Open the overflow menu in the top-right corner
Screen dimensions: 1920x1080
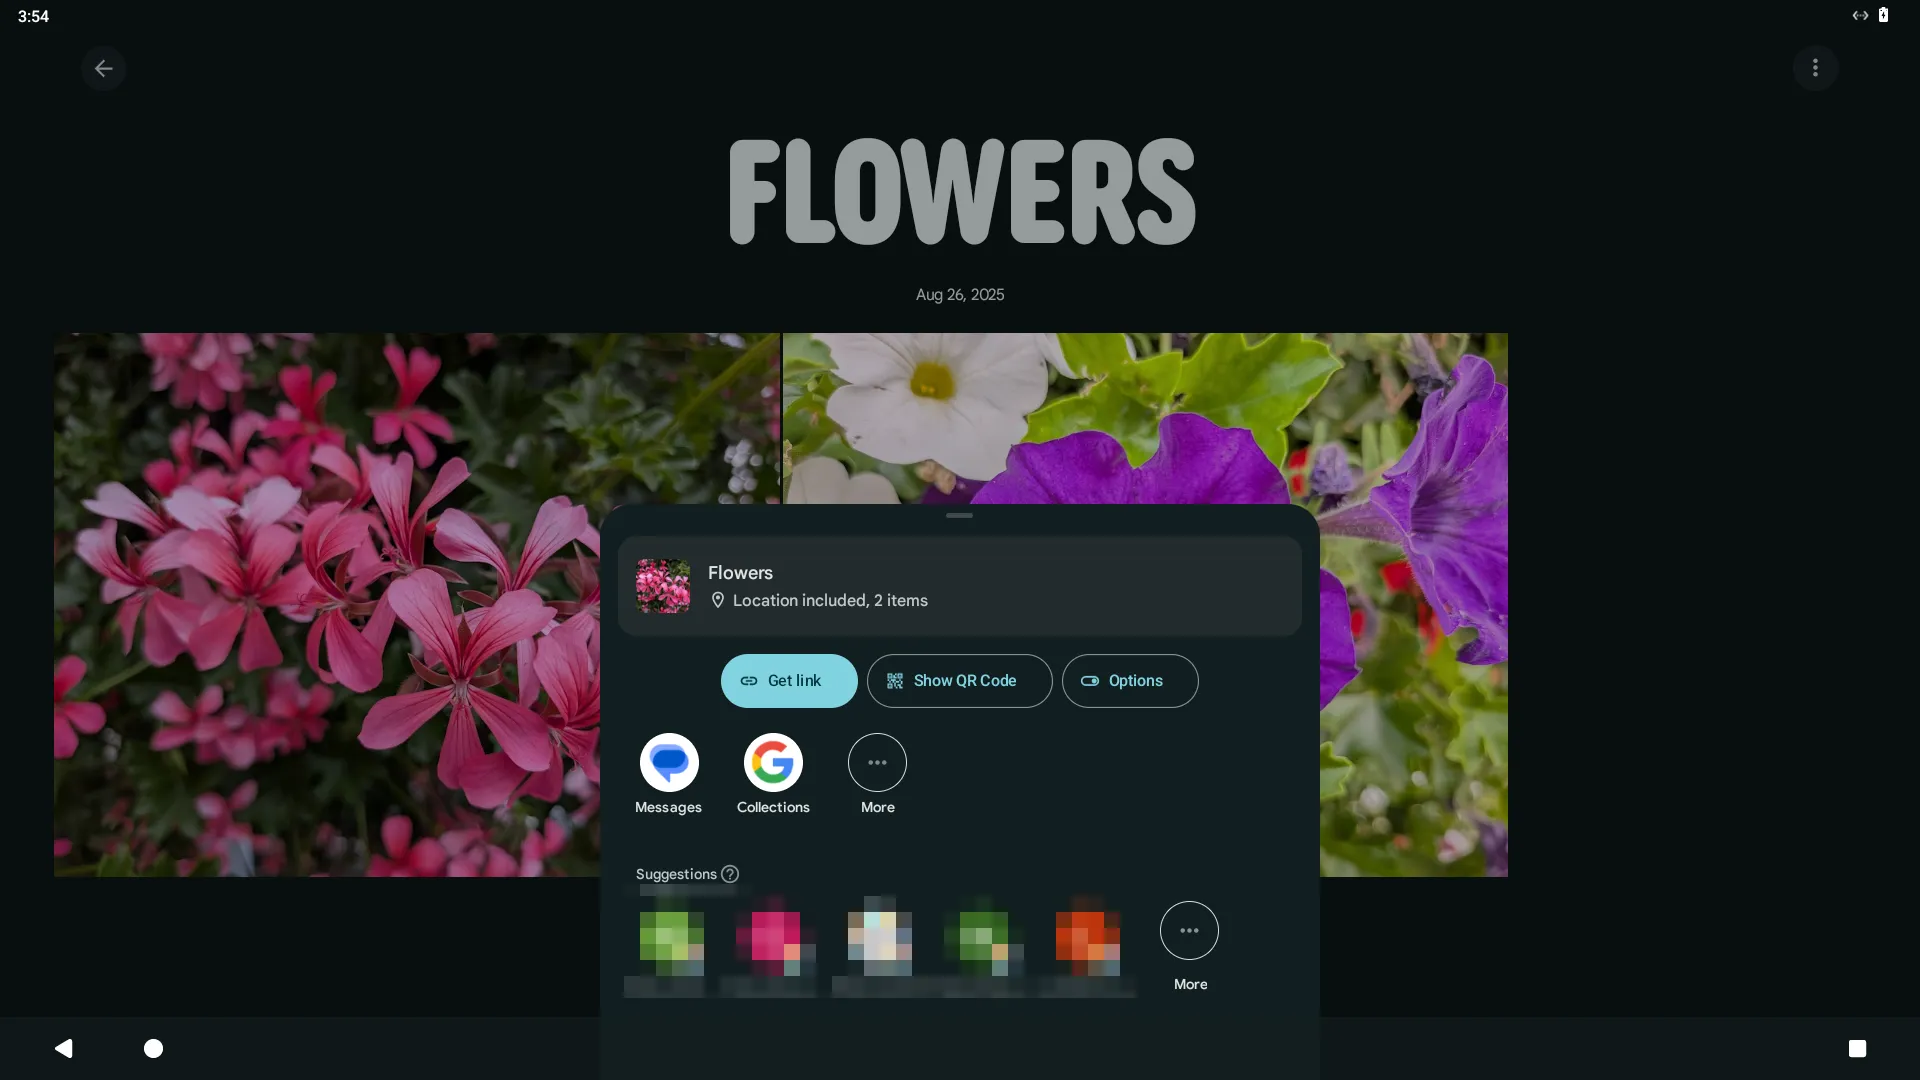pyautogui.click(x=1815, y=68)
